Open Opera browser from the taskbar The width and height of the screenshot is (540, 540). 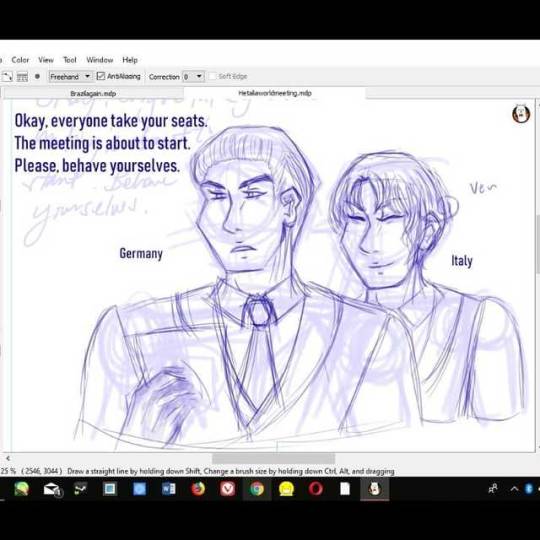pyautogui.click(x=316, y=489)
